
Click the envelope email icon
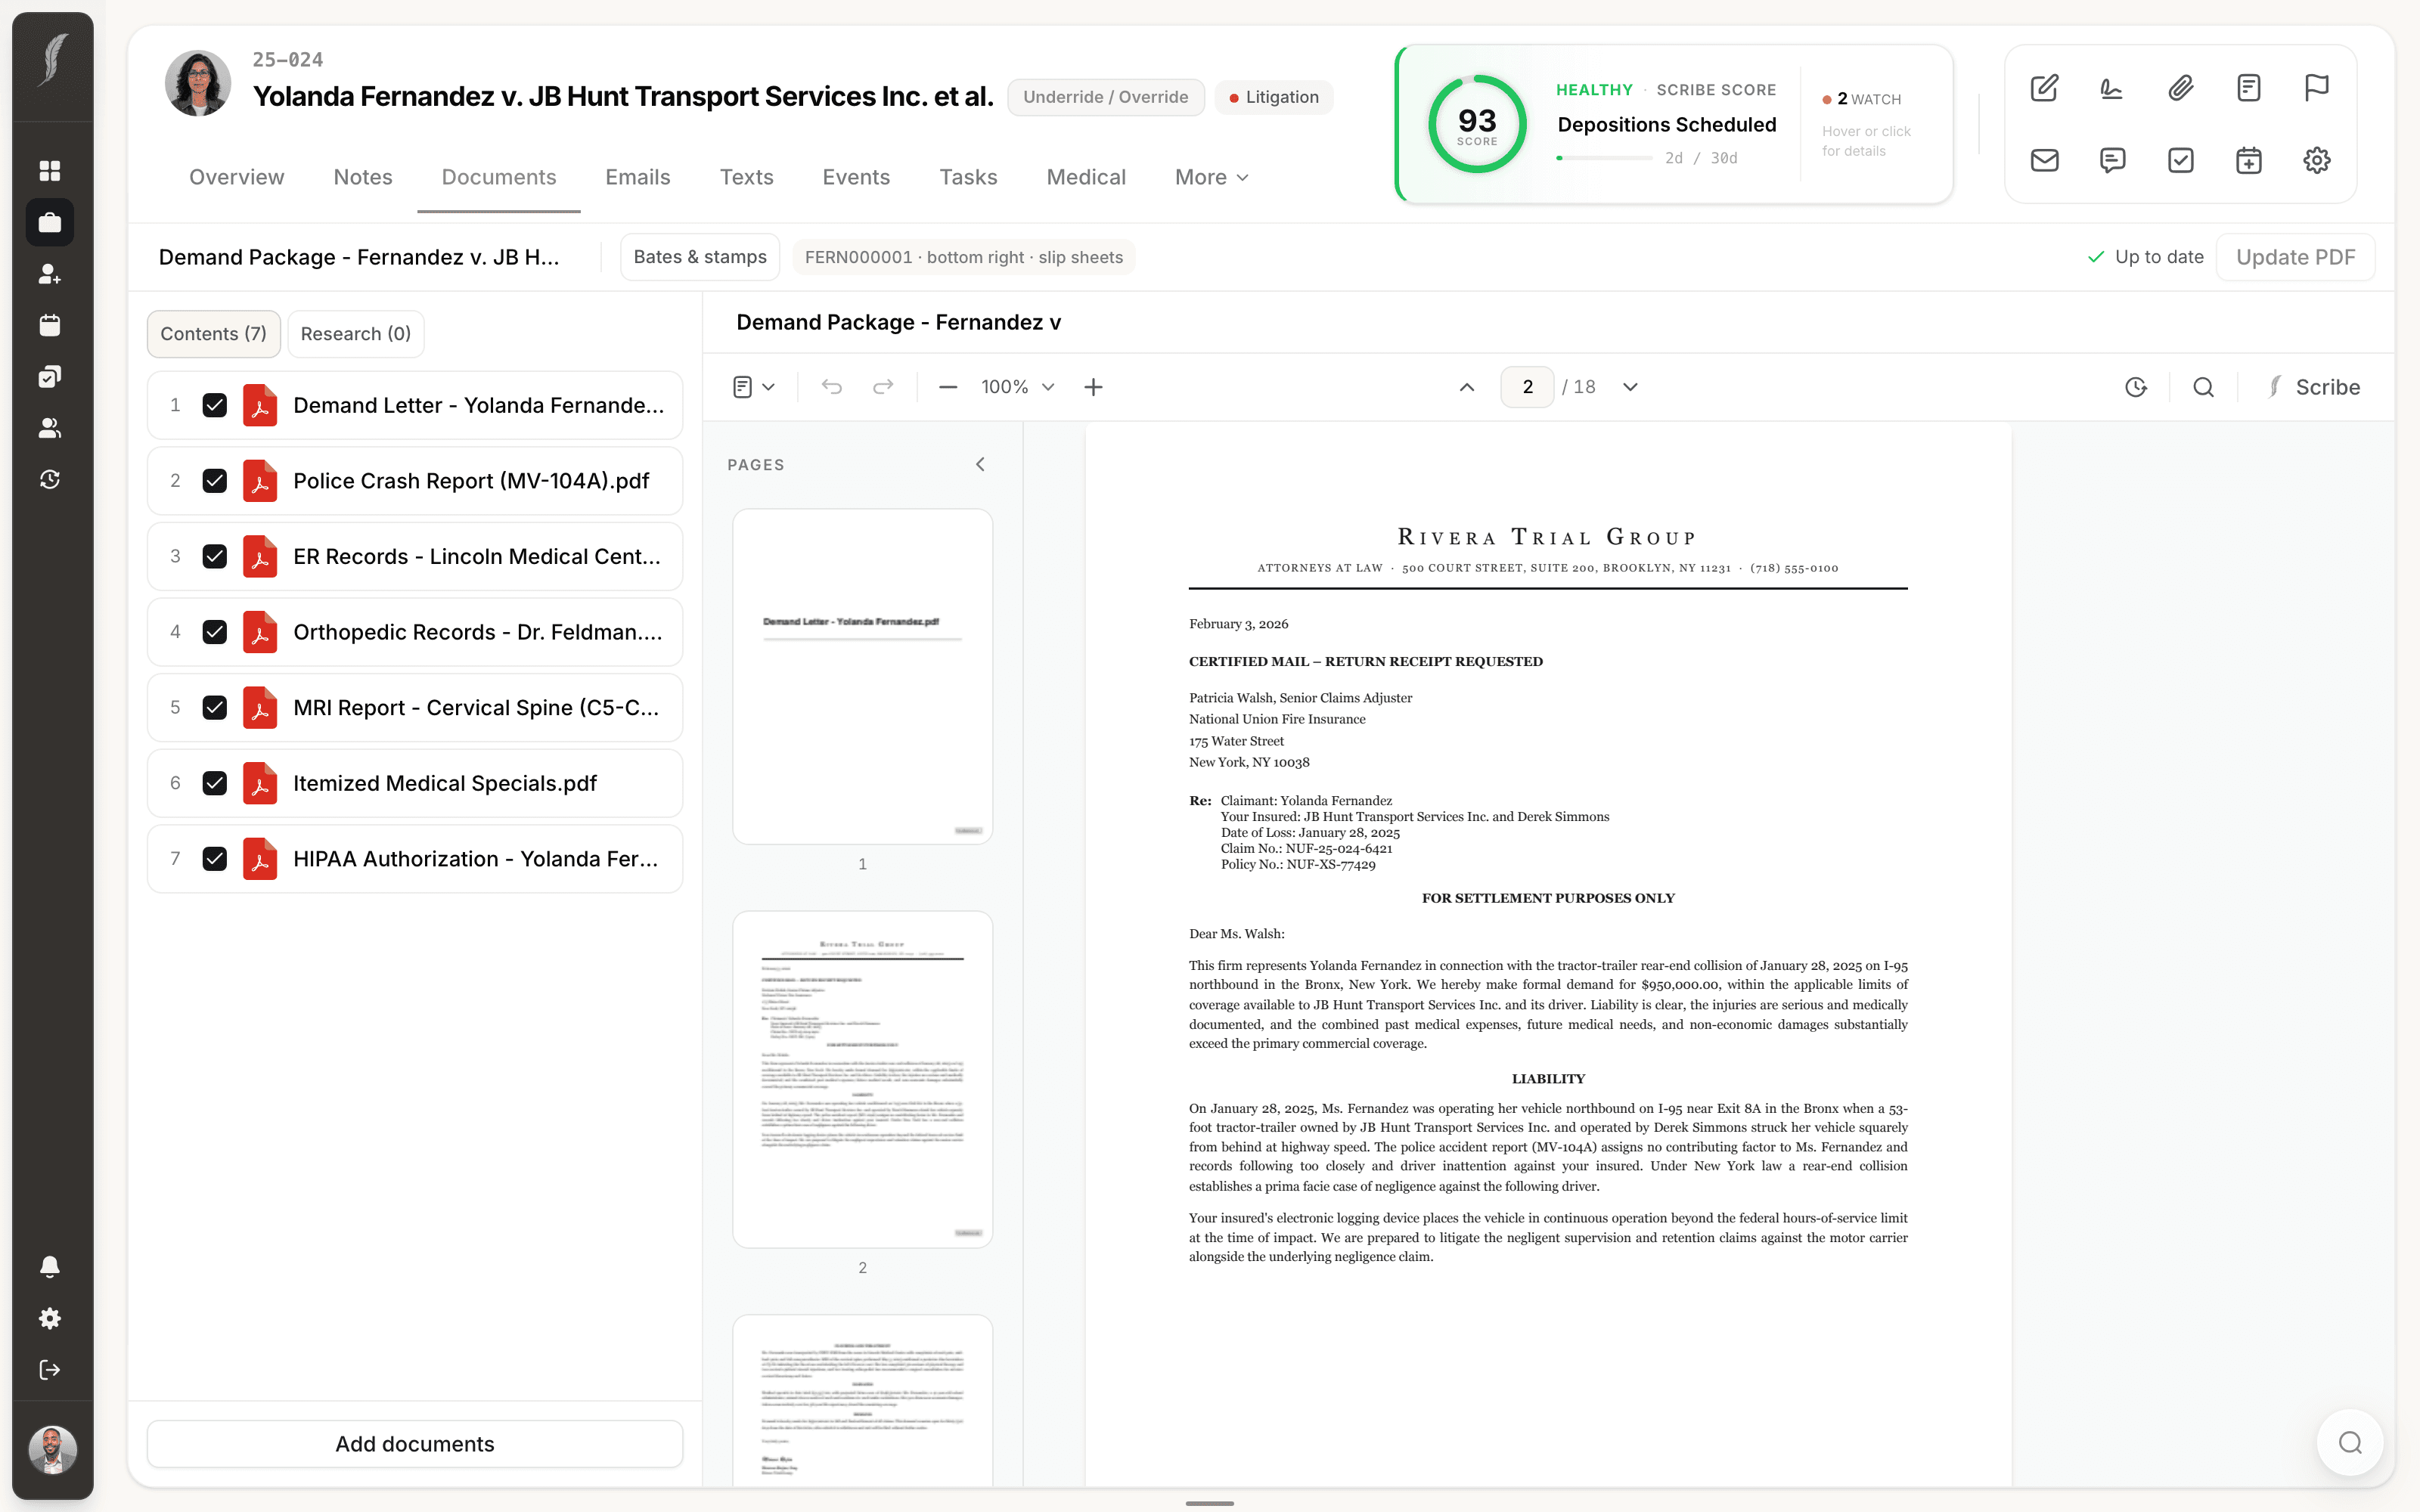pos(2044,160)
